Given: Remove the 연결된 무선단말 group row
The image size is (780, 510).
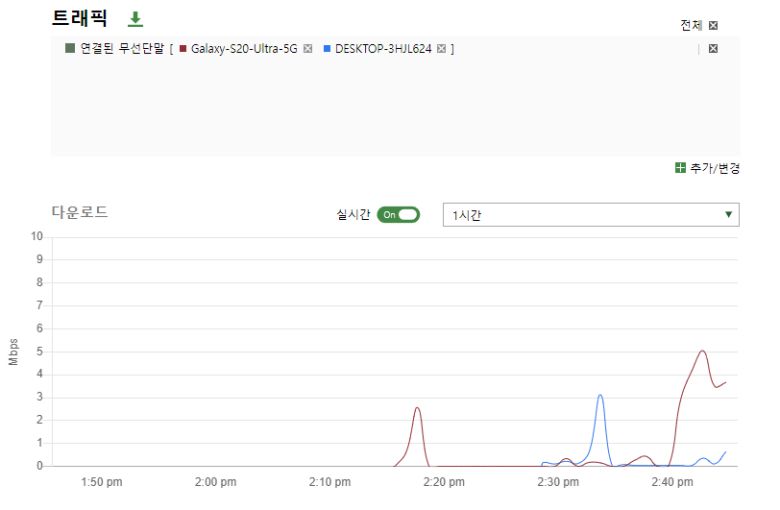Looking at the screenshot, I should click(713, 49).
